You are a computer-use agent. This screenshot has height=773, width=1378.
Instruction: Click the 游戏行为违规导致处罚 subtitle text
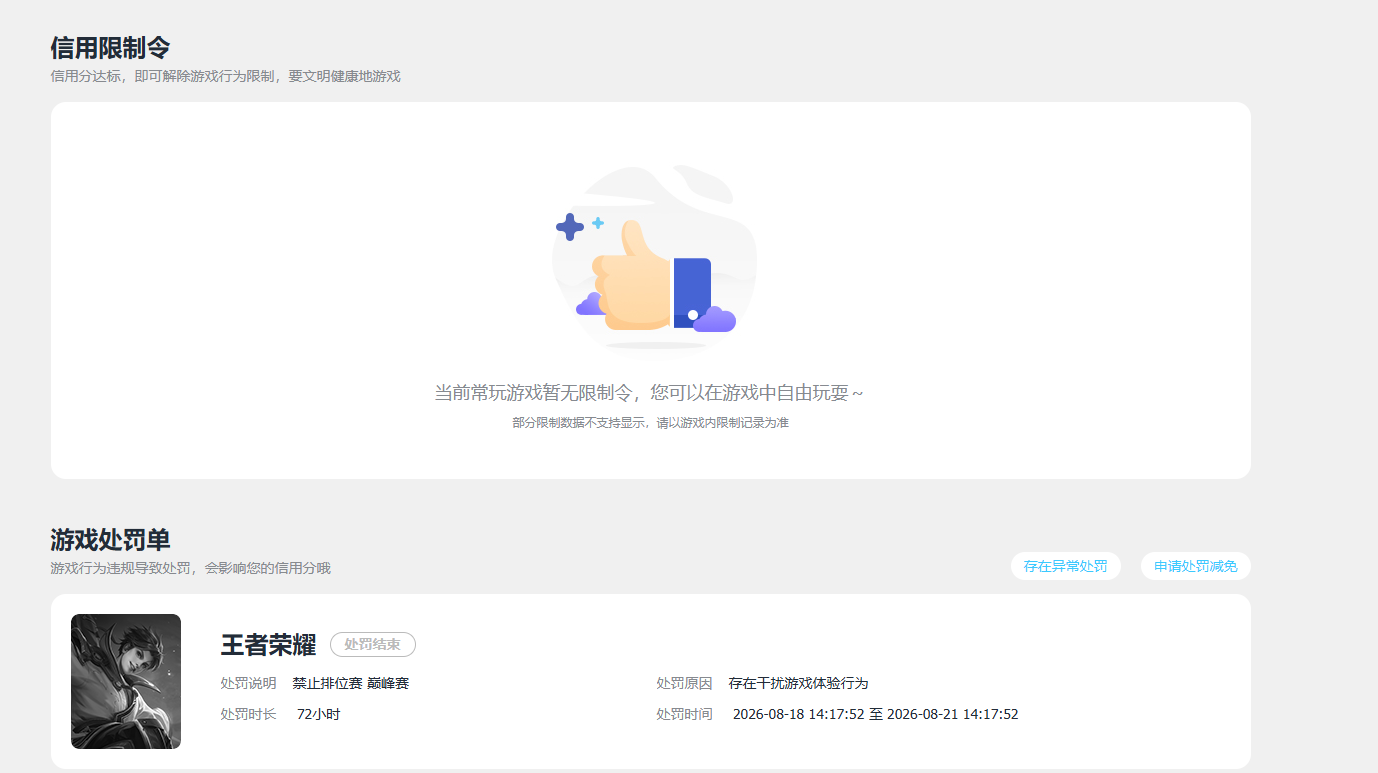click(x=190, y=568)
